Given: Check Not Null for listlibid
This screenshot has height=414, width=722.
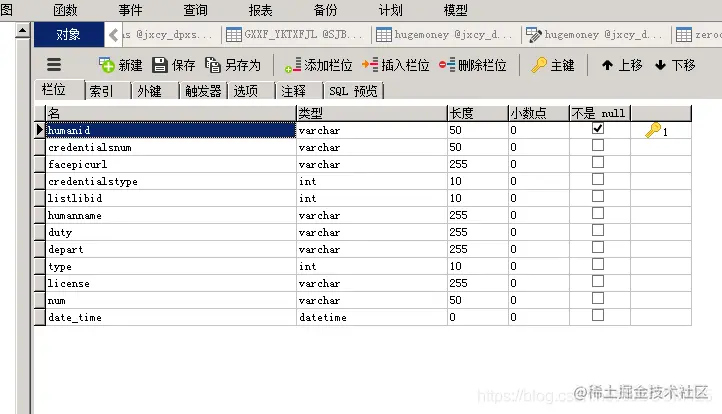Looking at the screenshot, I should tap(598, 197).
